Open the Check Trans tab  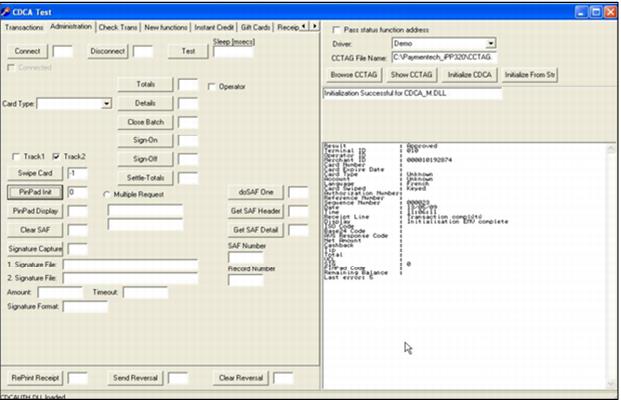click(118, 27)
